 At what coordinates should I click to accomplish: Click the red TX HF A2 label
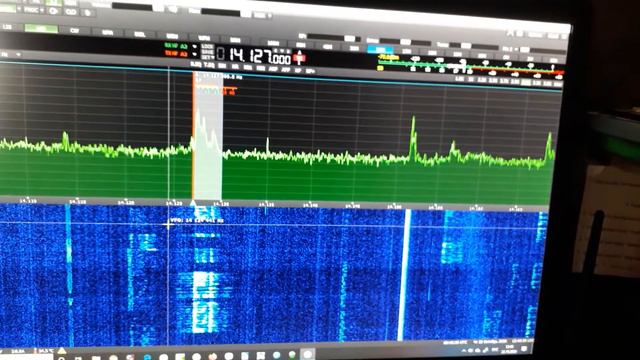[176, 53]
